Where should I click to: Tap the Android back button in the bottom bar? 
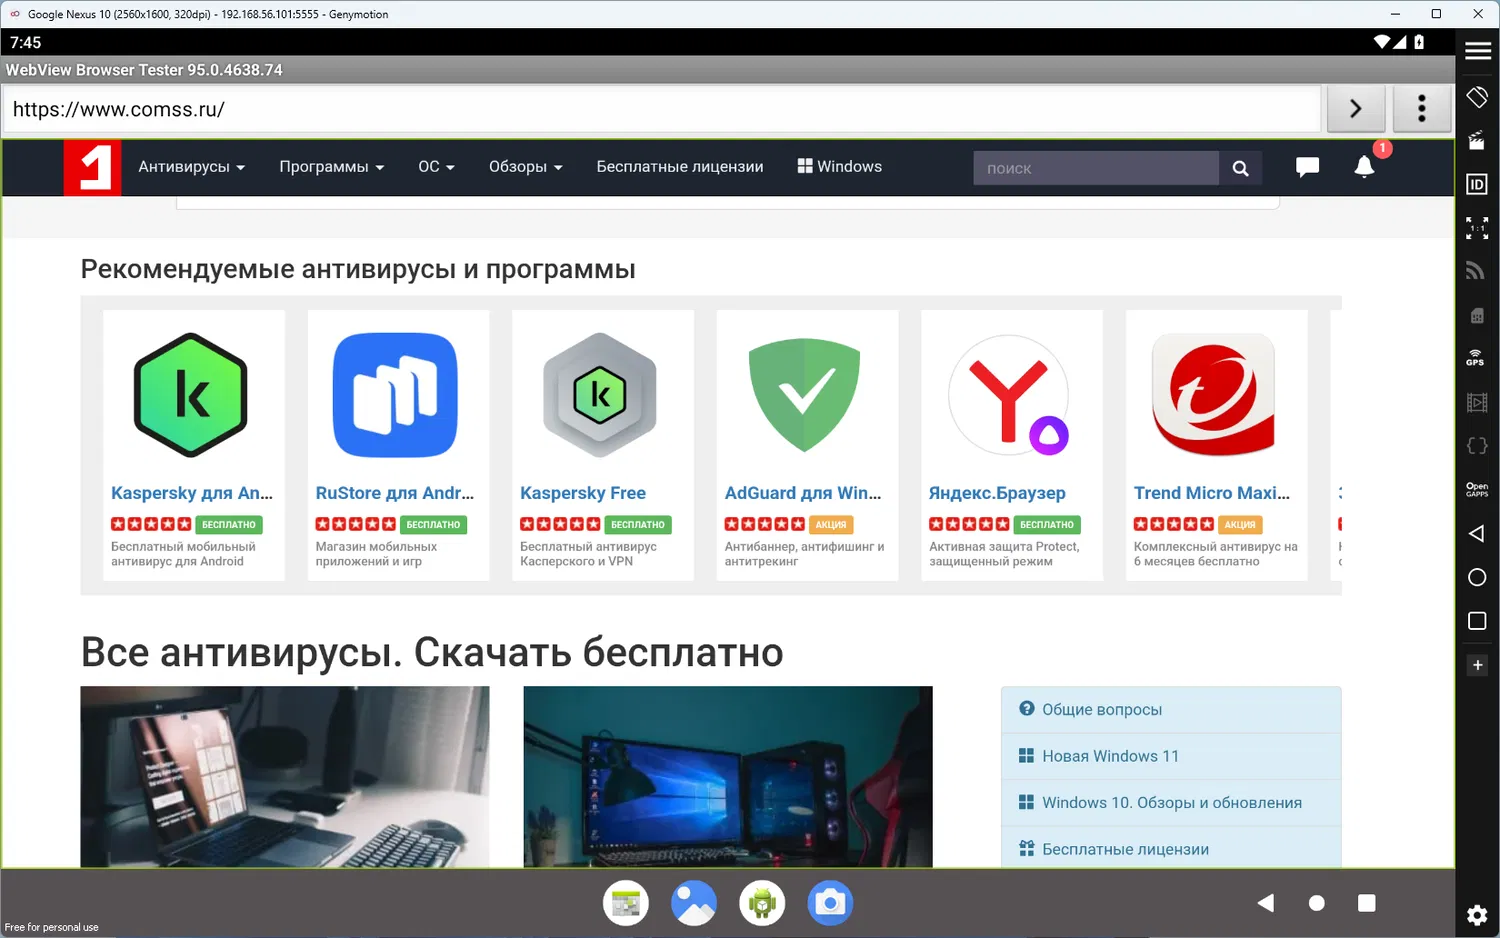click(1266, 903)
